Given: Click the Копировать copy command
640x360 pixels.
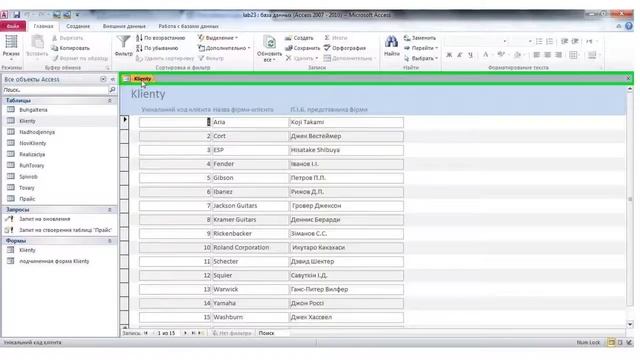Looking at the screenshot, I should pos(70,48).
